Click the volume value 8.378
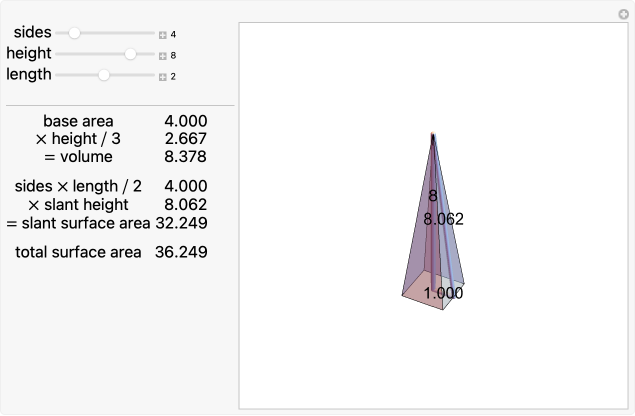Viewport: 635px width, 416px height. [x=185, y=157]
